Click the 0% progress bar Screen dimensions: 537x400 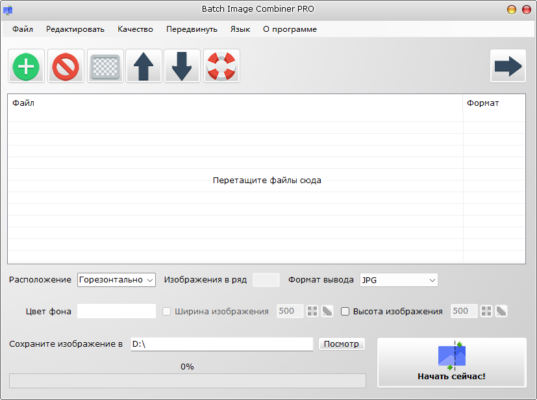click(187, 381)
